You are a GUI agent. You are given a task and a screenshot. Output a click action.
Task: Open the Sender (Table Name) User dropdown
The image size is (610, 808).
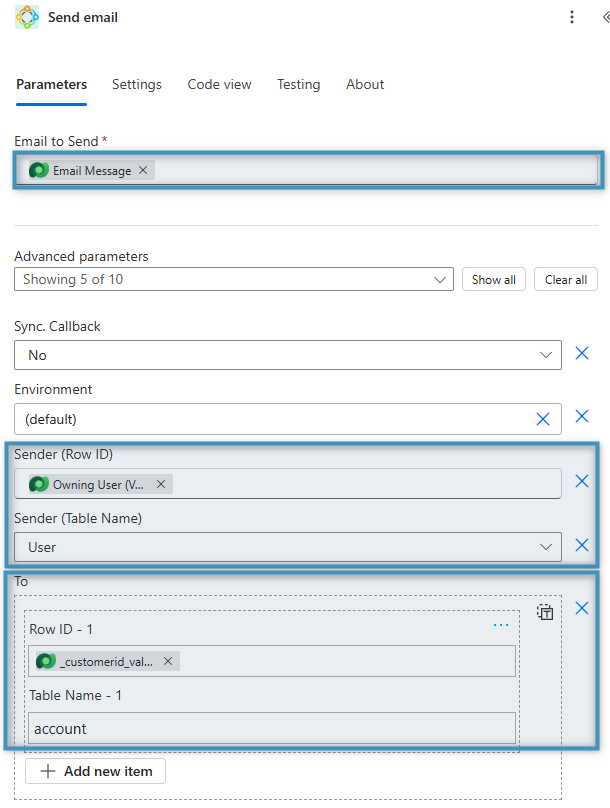click(x=545, y=547)
